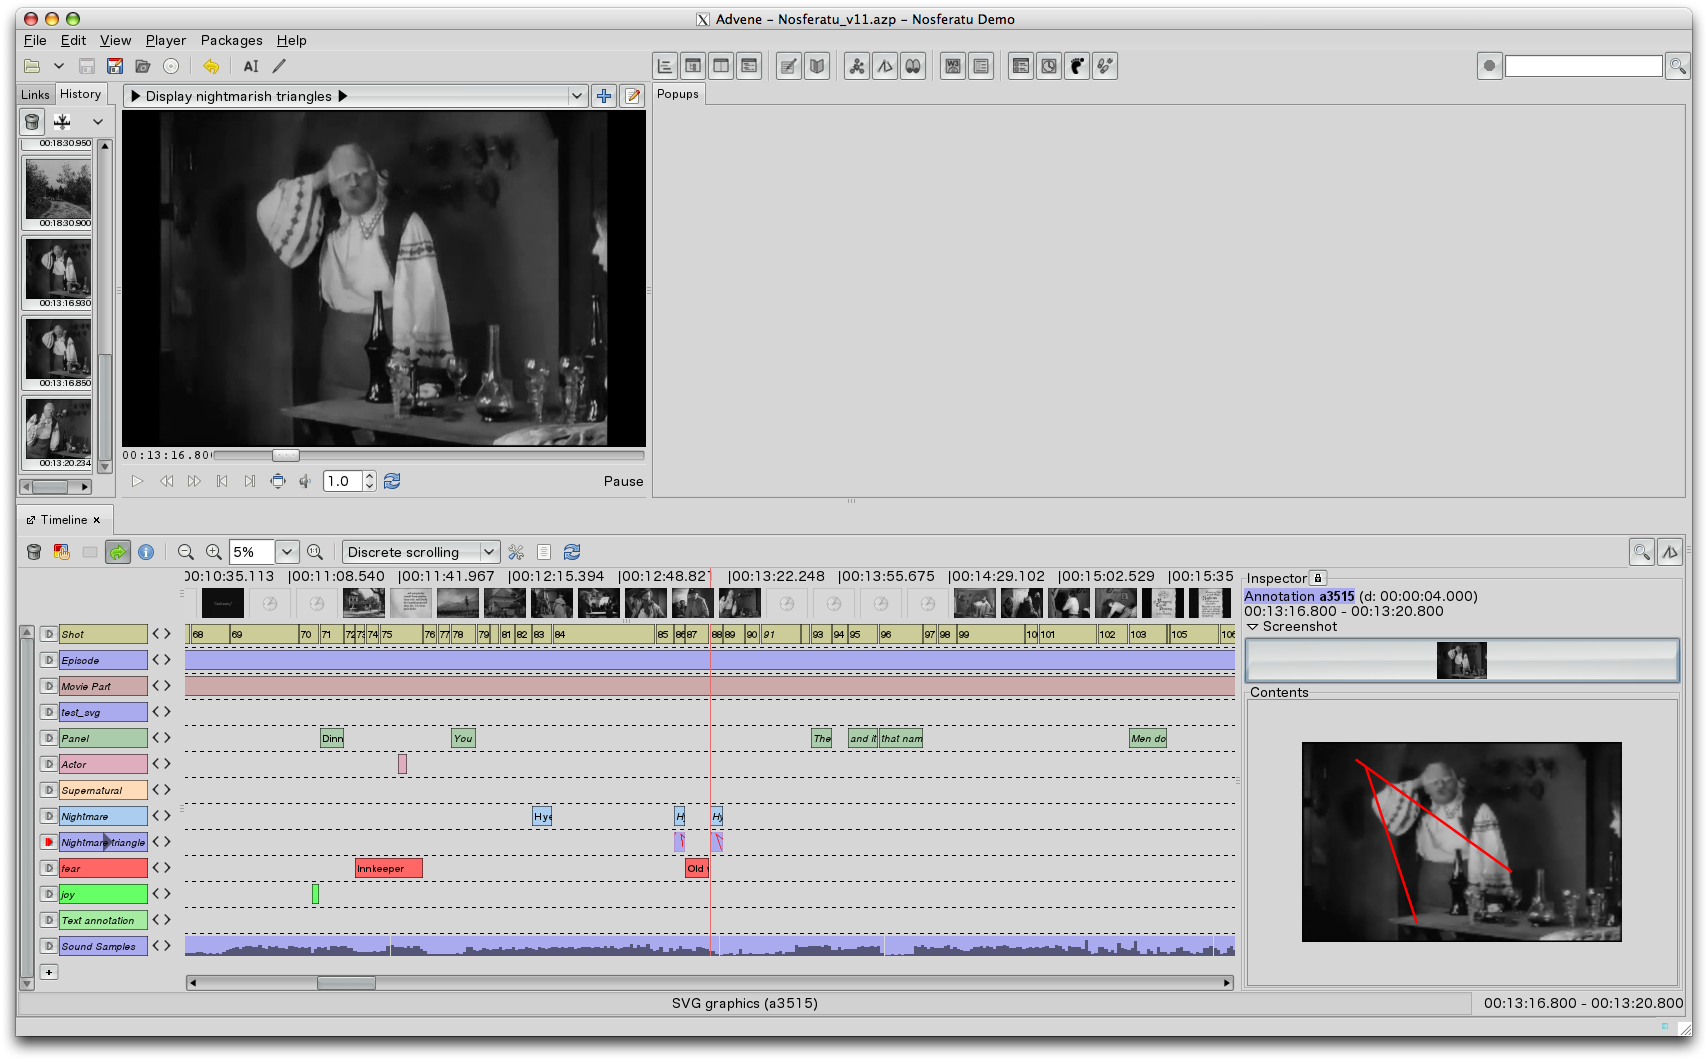Open the timeline view toolbar icon
1708x1060 pixels.
[x=665, y=66]
